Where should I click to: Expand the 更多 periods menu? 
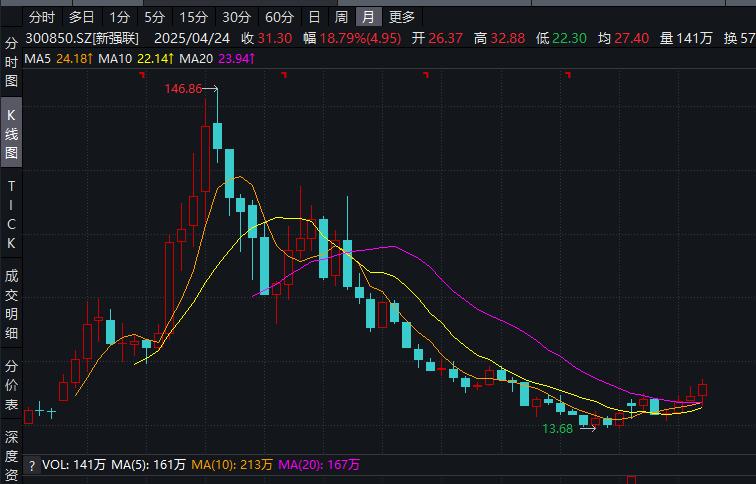pyautogui.click(x=402, y=17)
